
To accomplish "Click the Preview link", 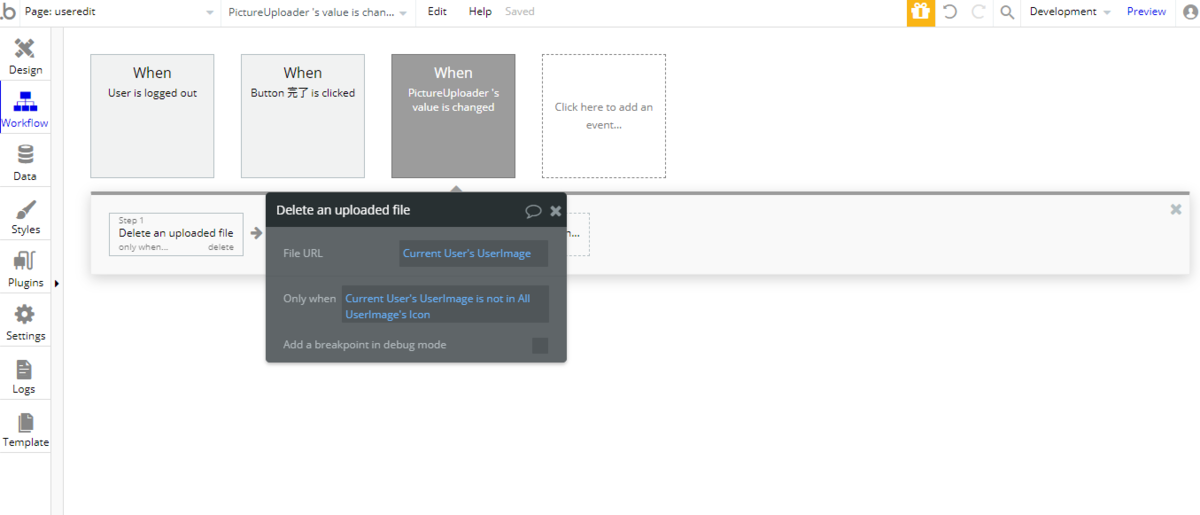I will (1146, 12).
